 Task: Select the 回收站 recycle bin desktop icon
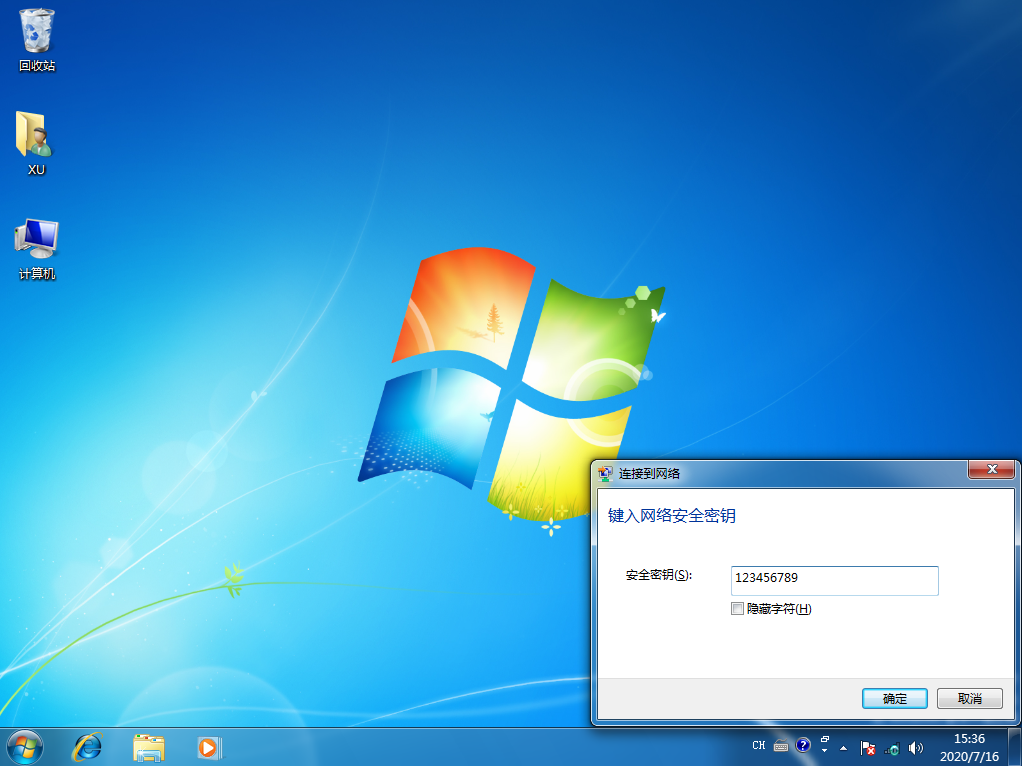37,40
